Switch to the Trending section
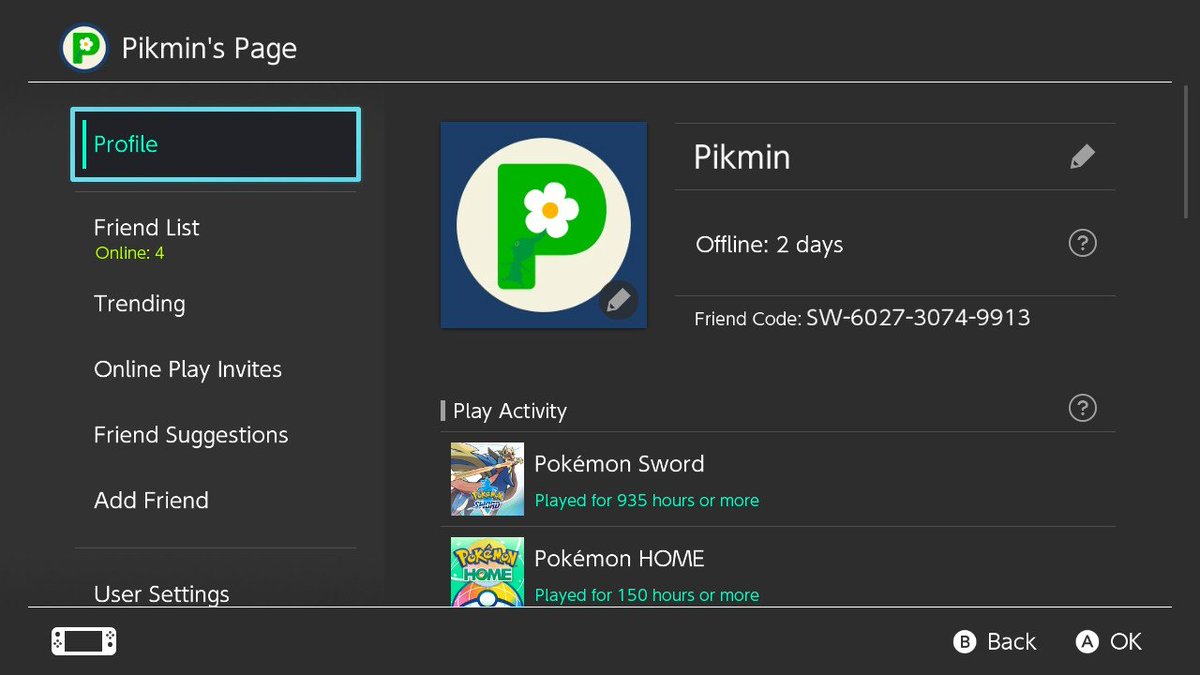Viewport: 1200px width, 675px height. click(x=139, y=304)
